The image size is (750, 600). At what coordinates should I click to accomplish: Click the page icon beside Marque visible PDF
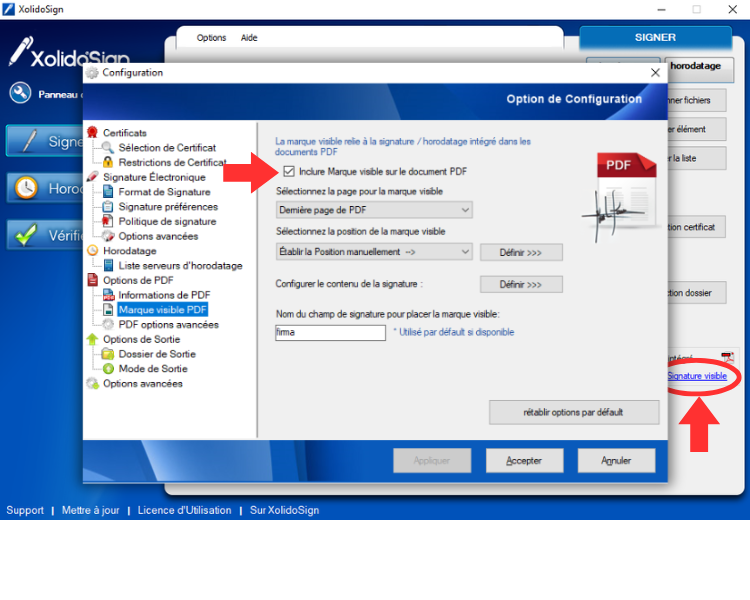click(x=109, y=310)
